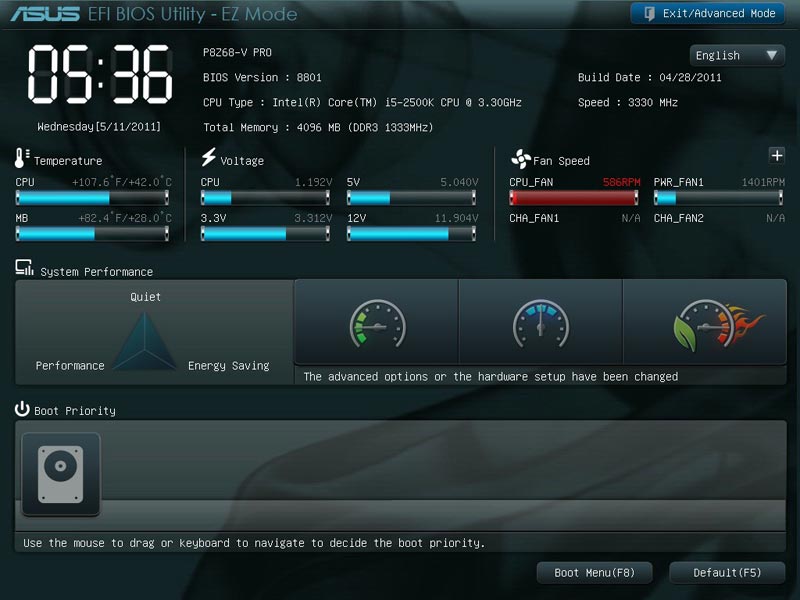Image resolution: width=800 pixels, height=600 pixels.
Task: Expand fan speed panel with plus icon
Action: [777, 155]
